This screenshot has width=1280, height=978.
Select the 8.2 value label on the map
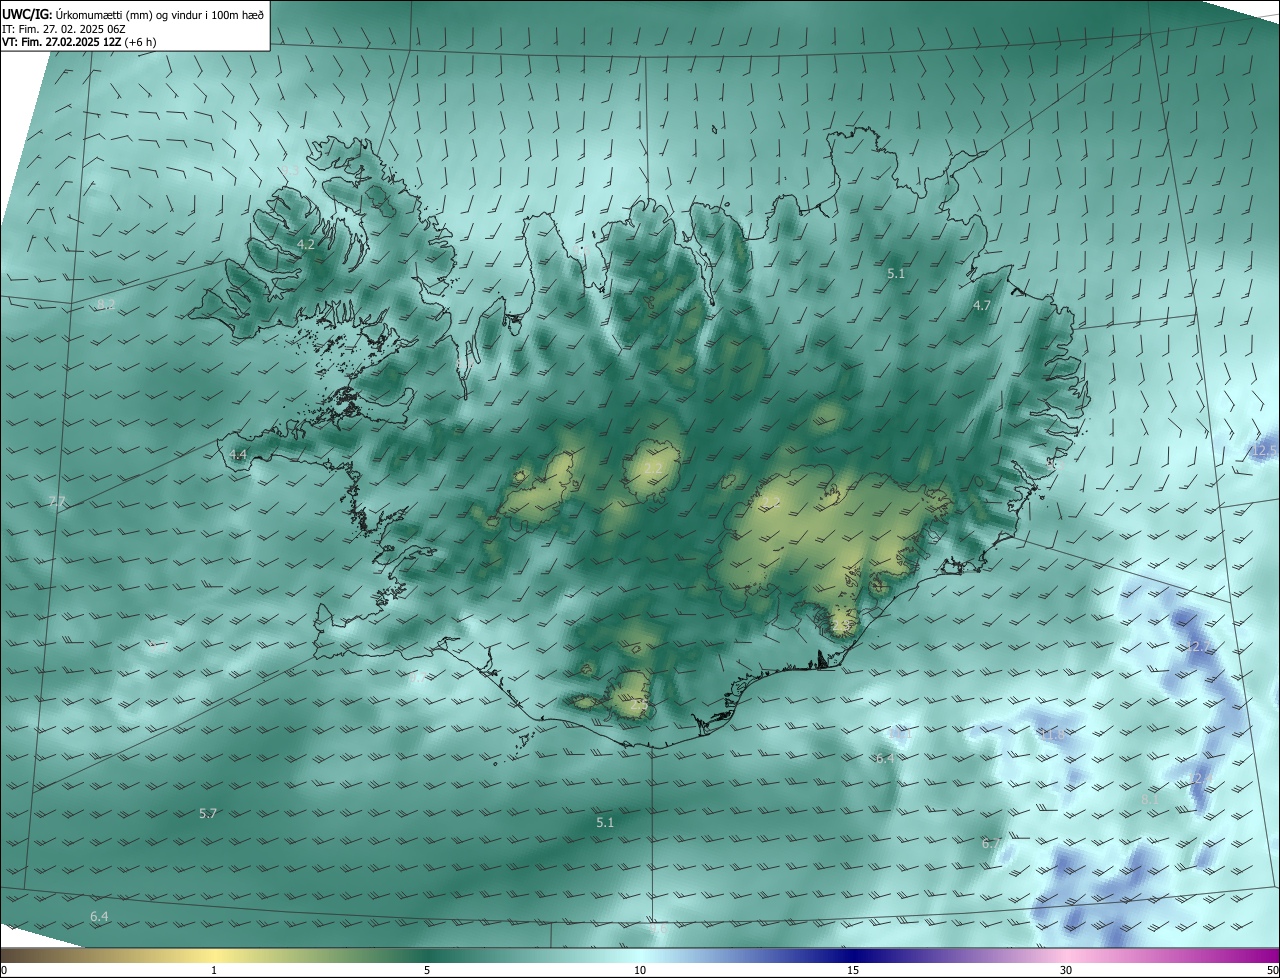[107, 304]
